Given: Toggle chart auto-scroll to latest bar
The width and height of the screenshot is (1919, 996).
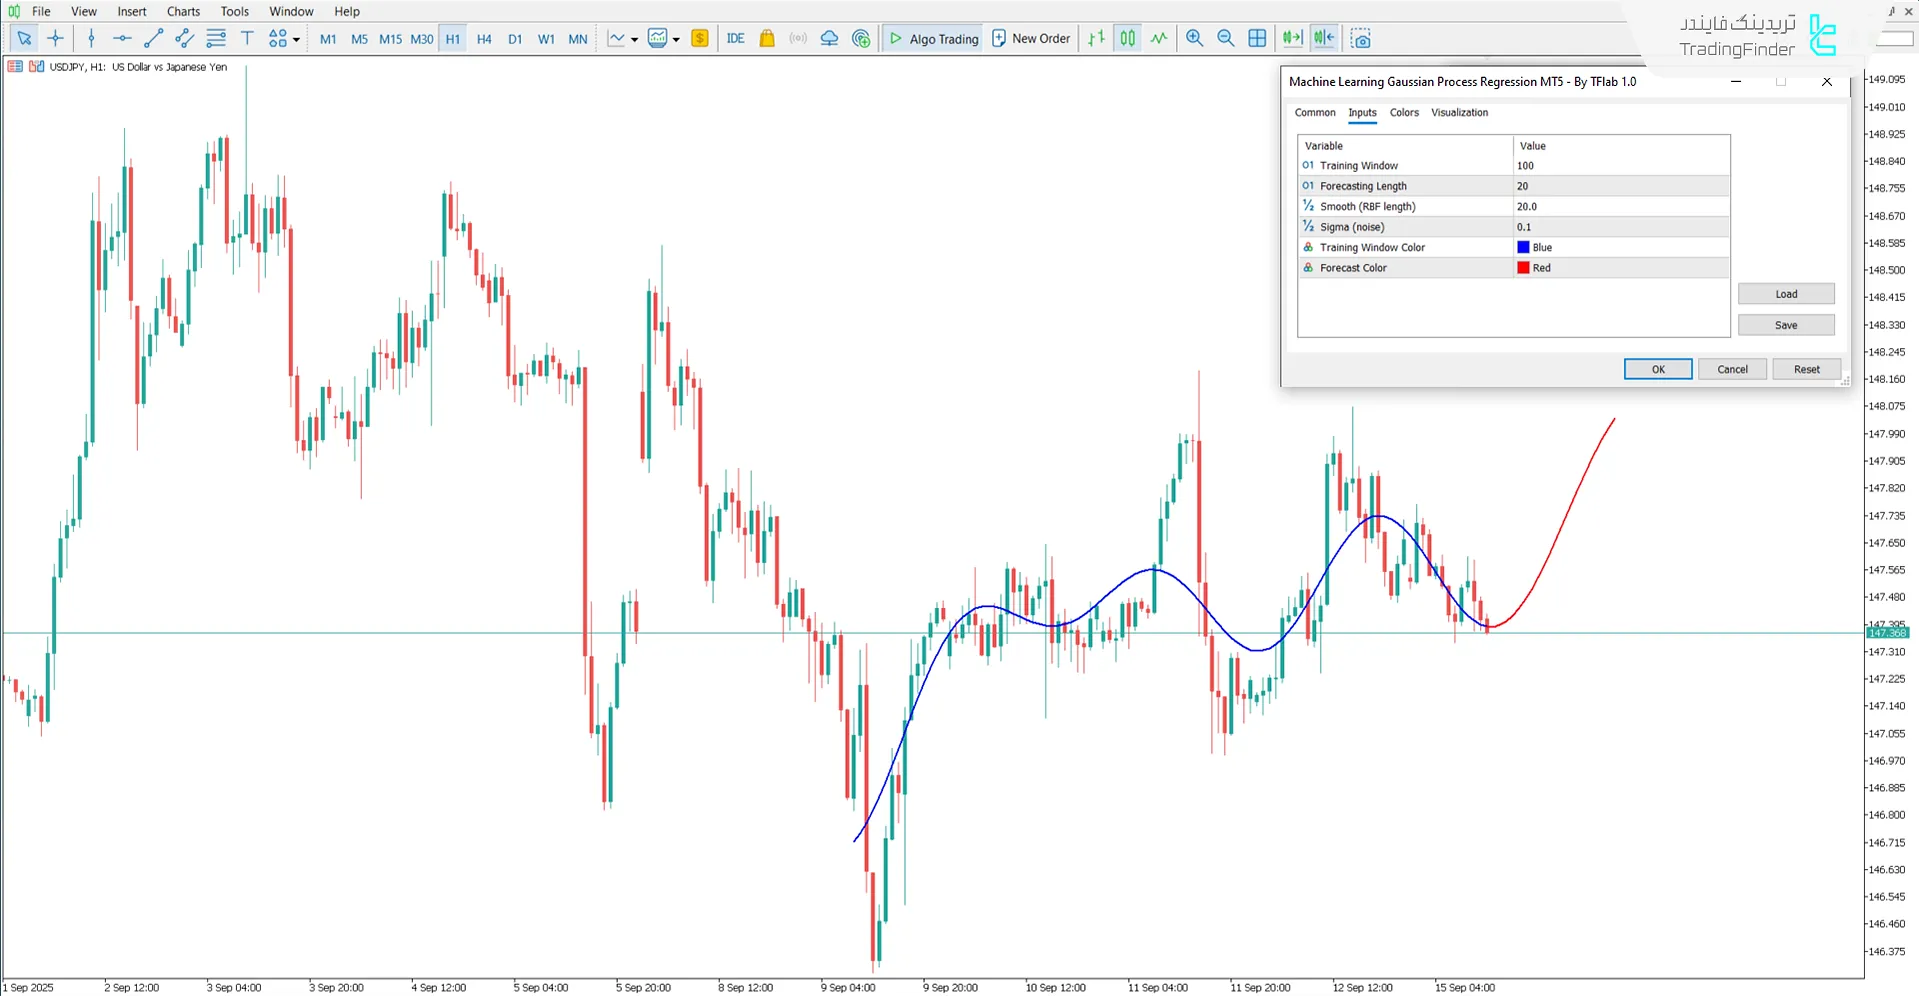Looking at the screenshot, I should (1292, 39).
